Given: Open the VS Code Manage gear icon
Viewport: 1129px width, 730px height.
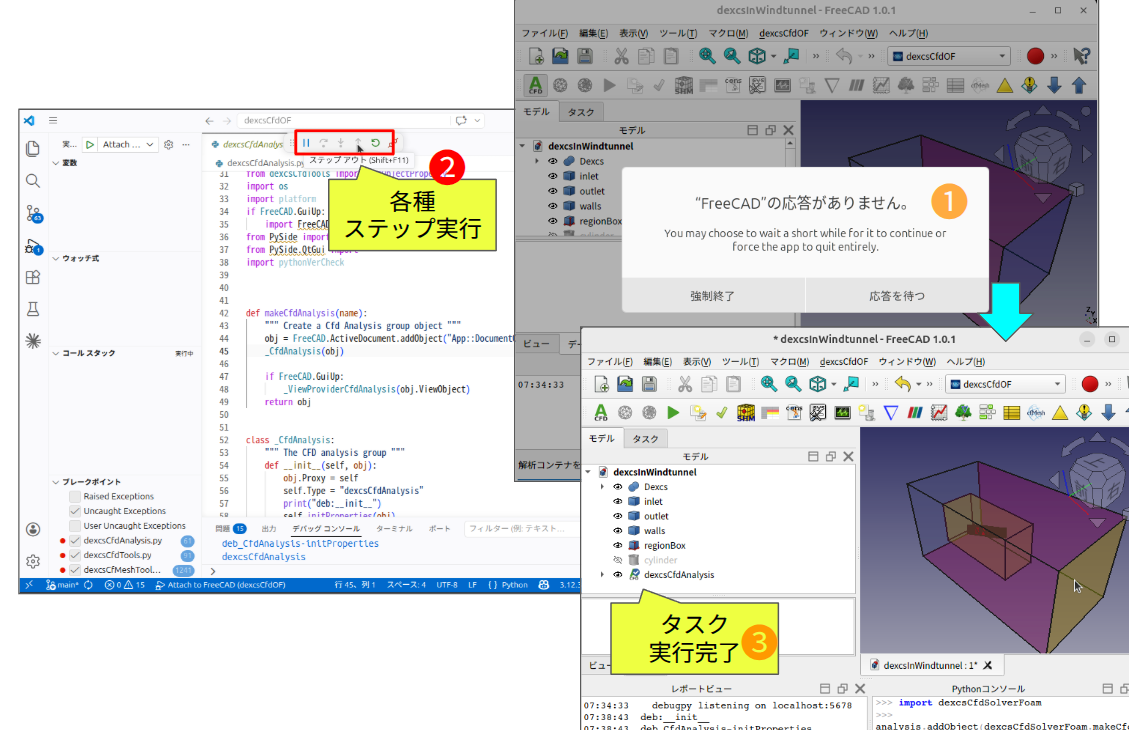Looking at the screenshot, I should click(33, 561).
